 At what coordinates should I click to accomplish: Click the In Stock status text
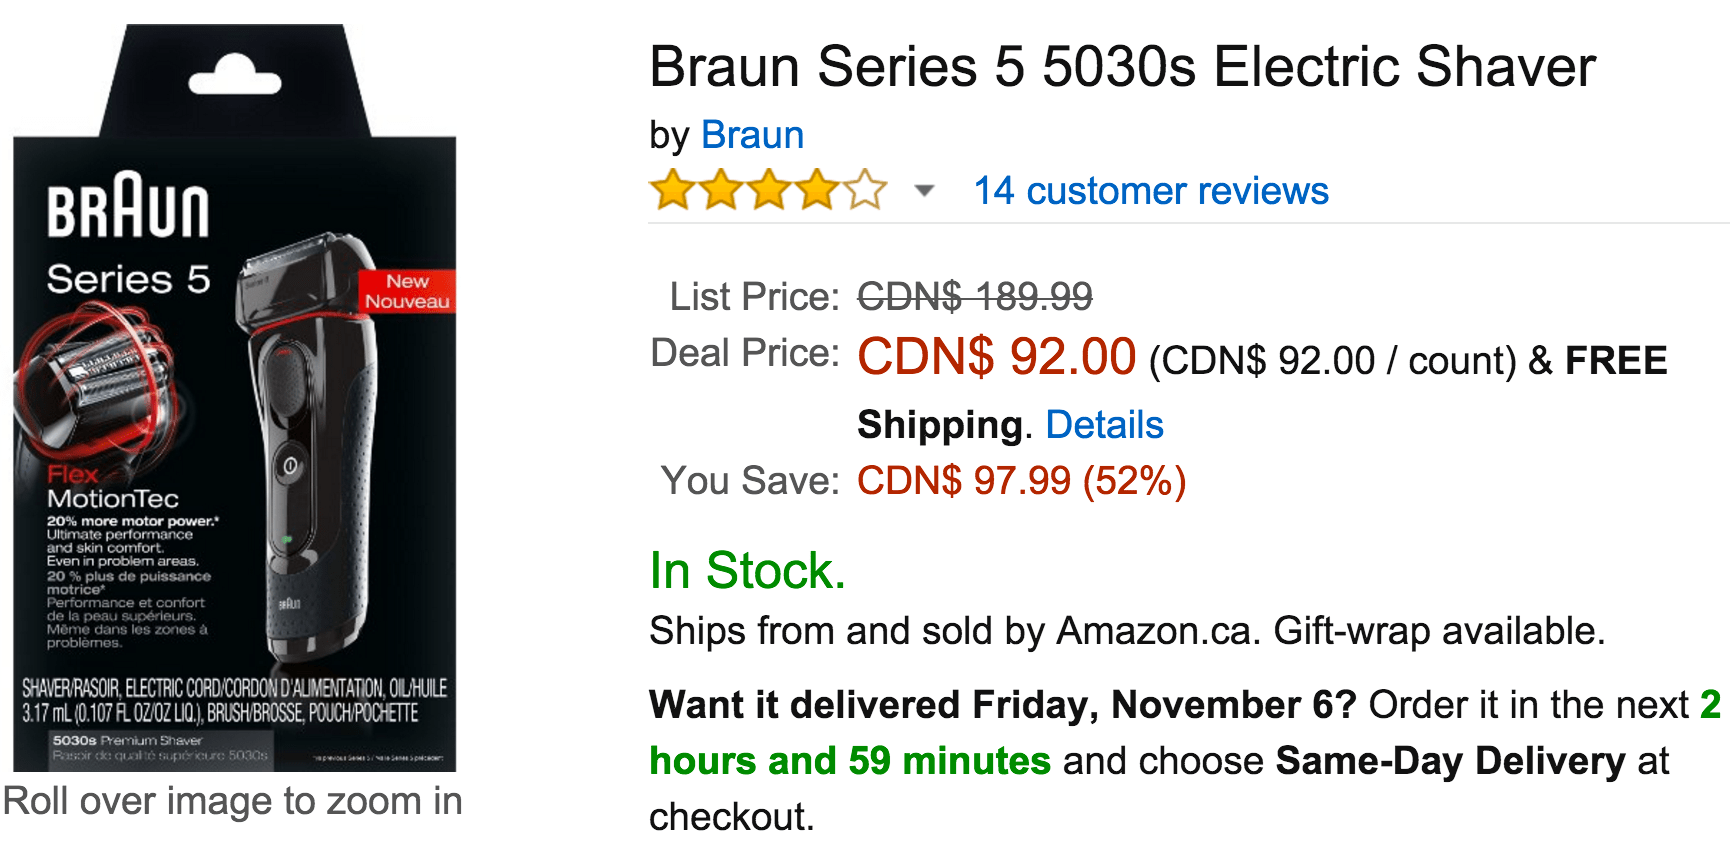click(746, 572)
